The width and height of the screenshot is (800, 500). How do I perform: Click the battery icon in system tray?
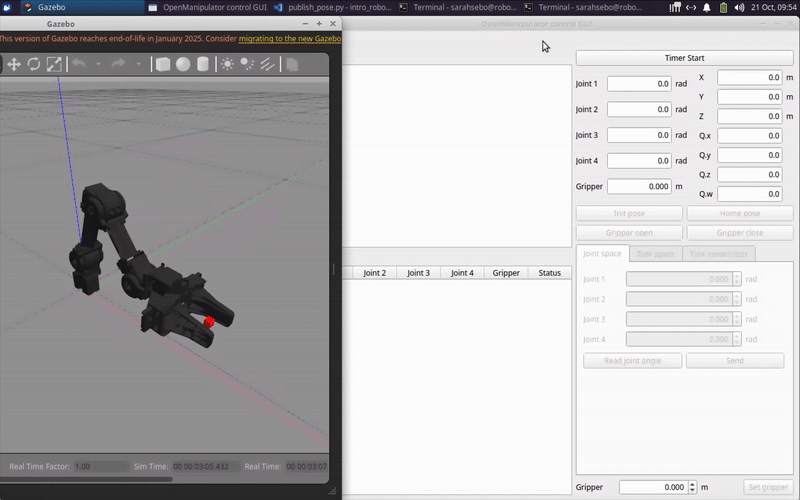[x=723, y=7]
